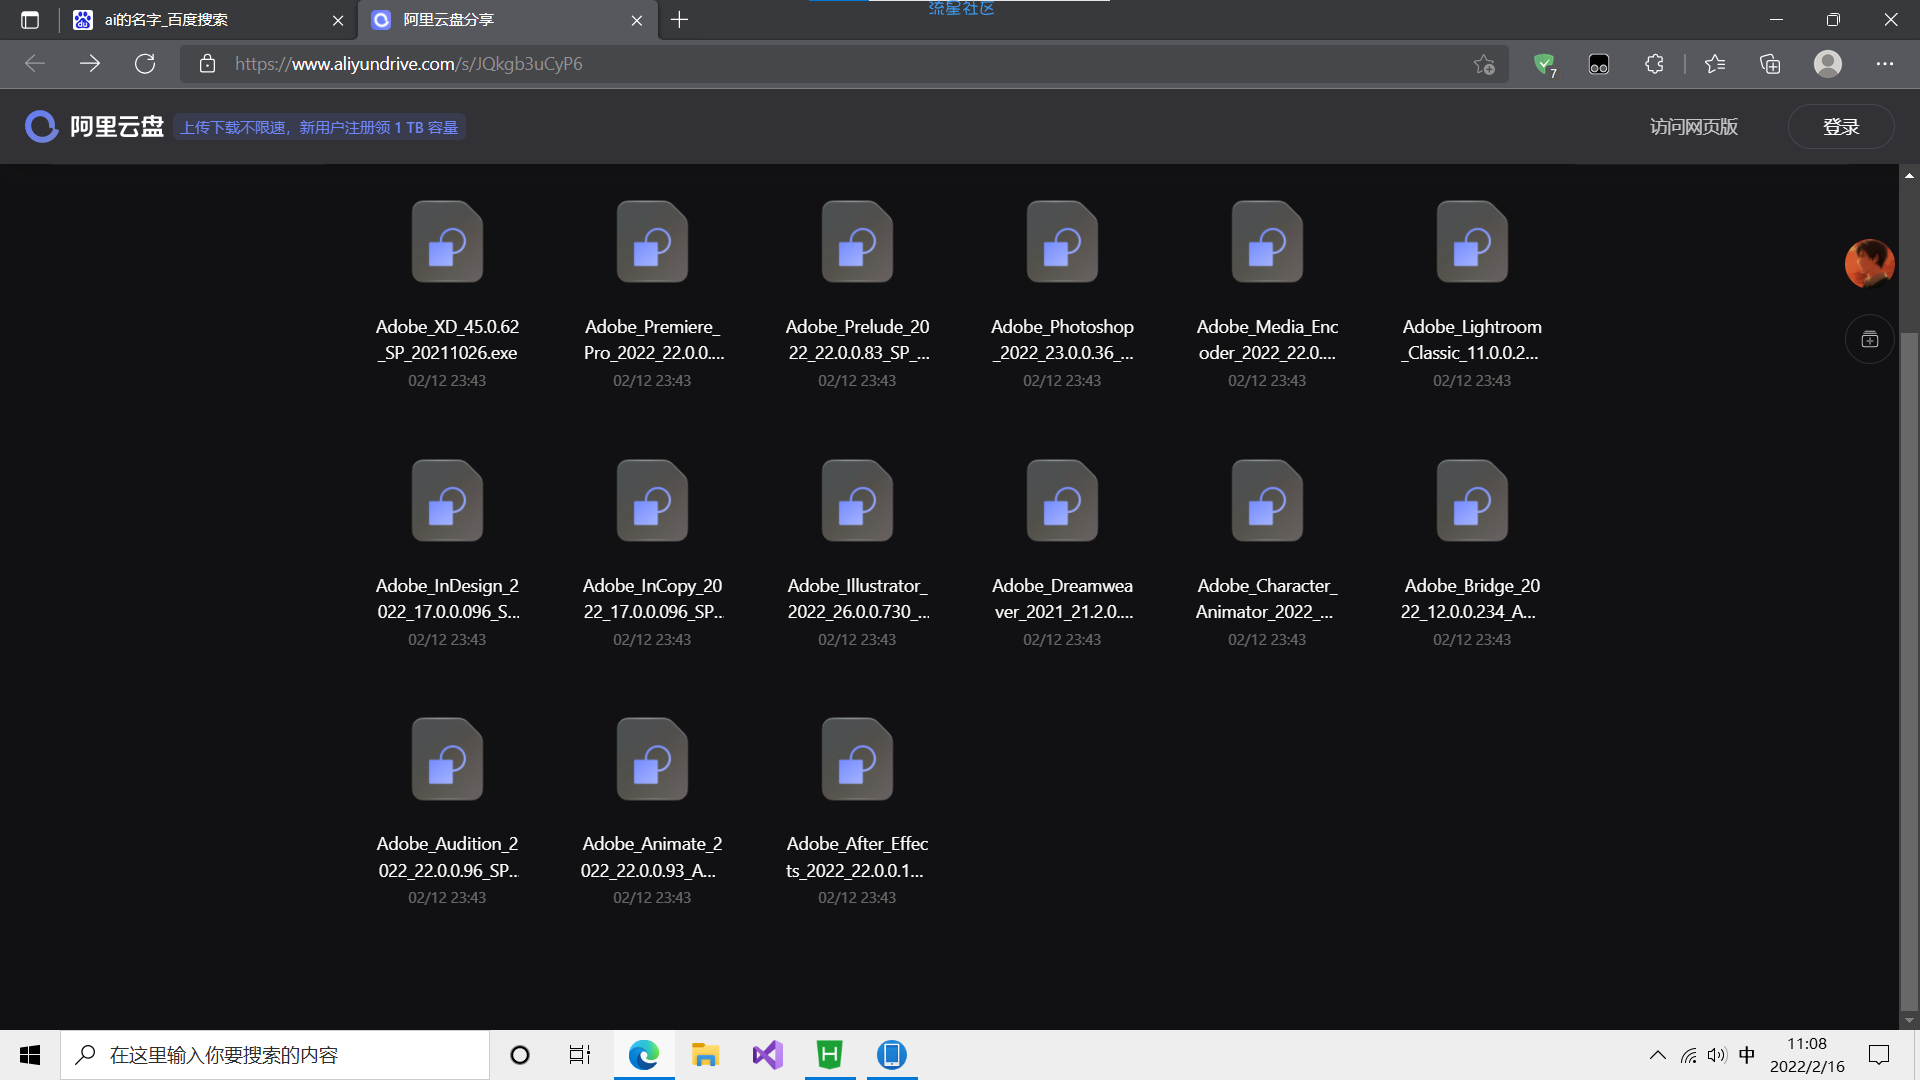
Task: Open the Adobe_Dreamweaver_2021 file icon
Action: click(x=1062, y=501)
